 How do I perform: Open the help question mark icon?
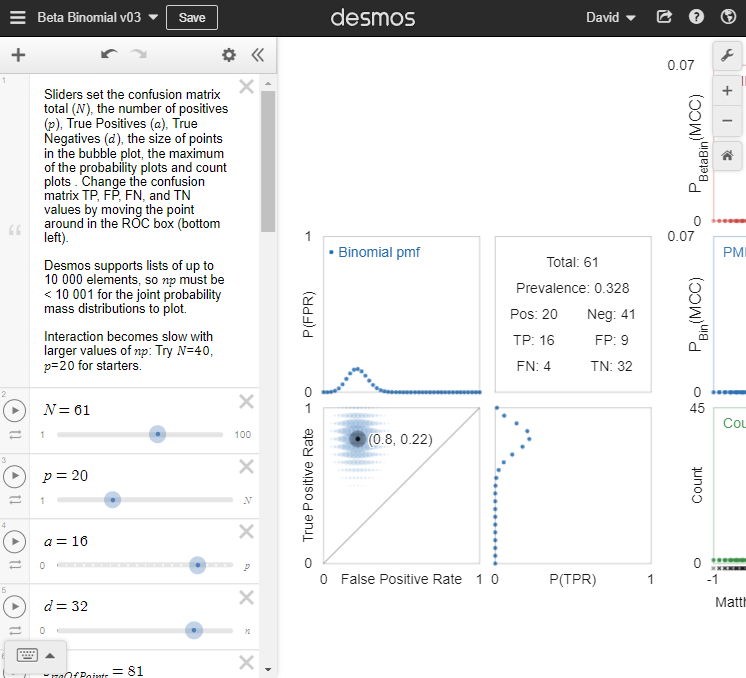pyautogui.click(x=696, y=17)
